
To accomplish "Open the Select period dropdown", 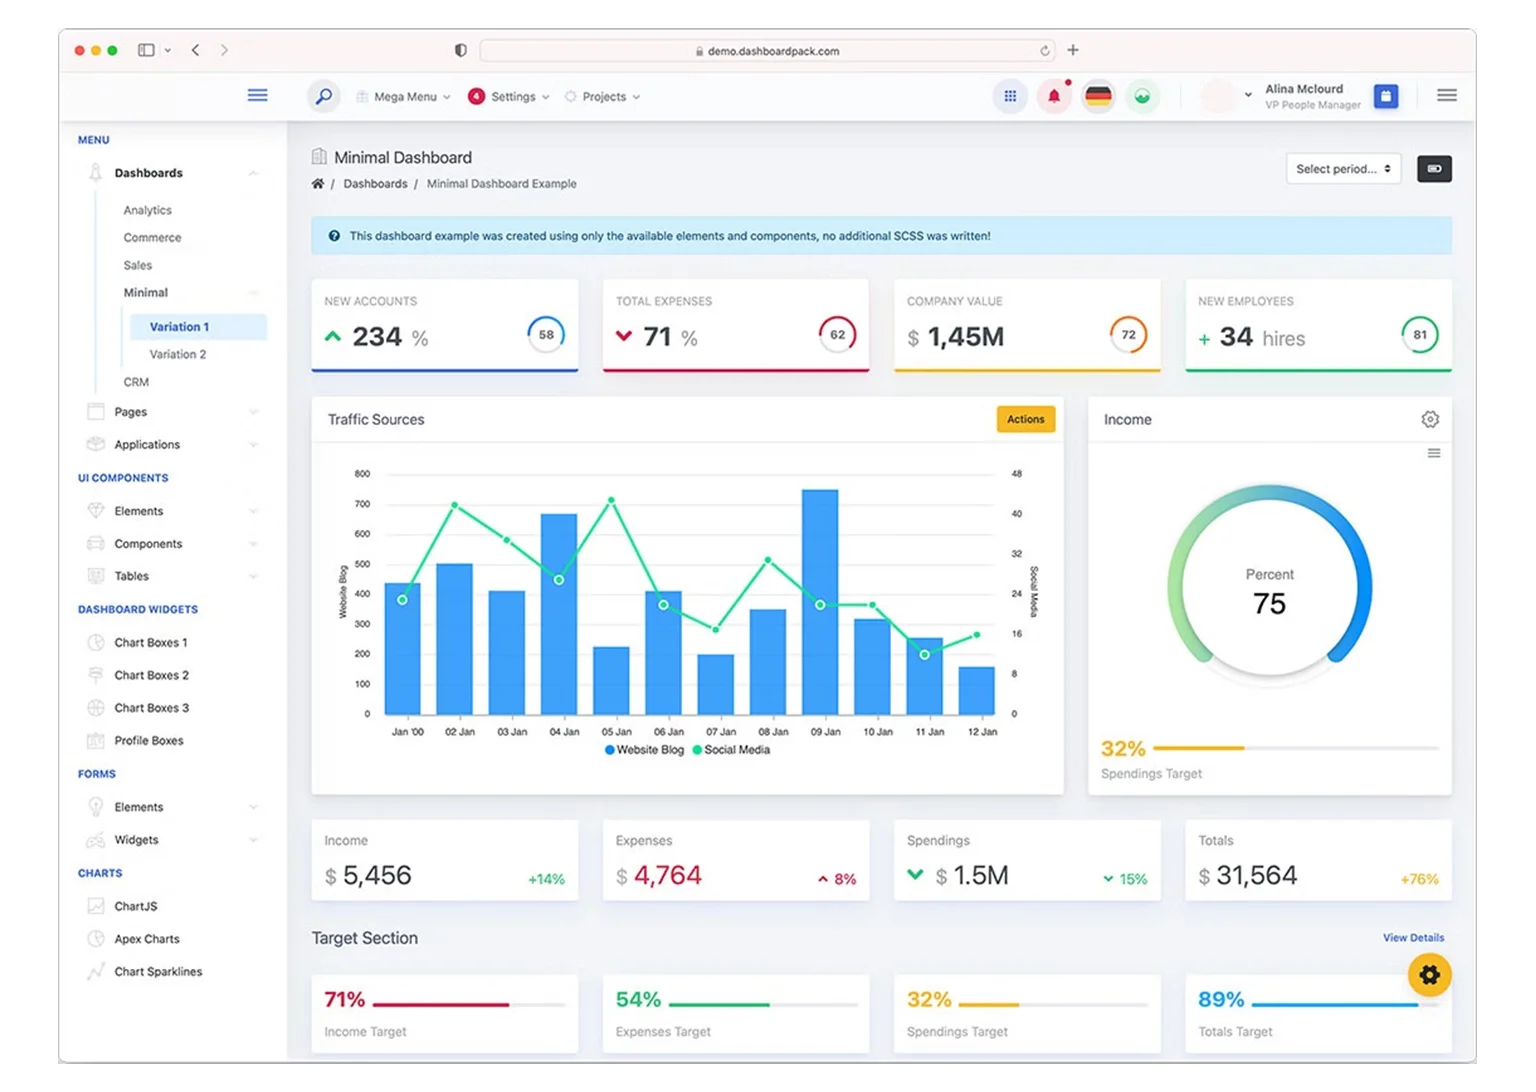I will [x=1342, y=169].
